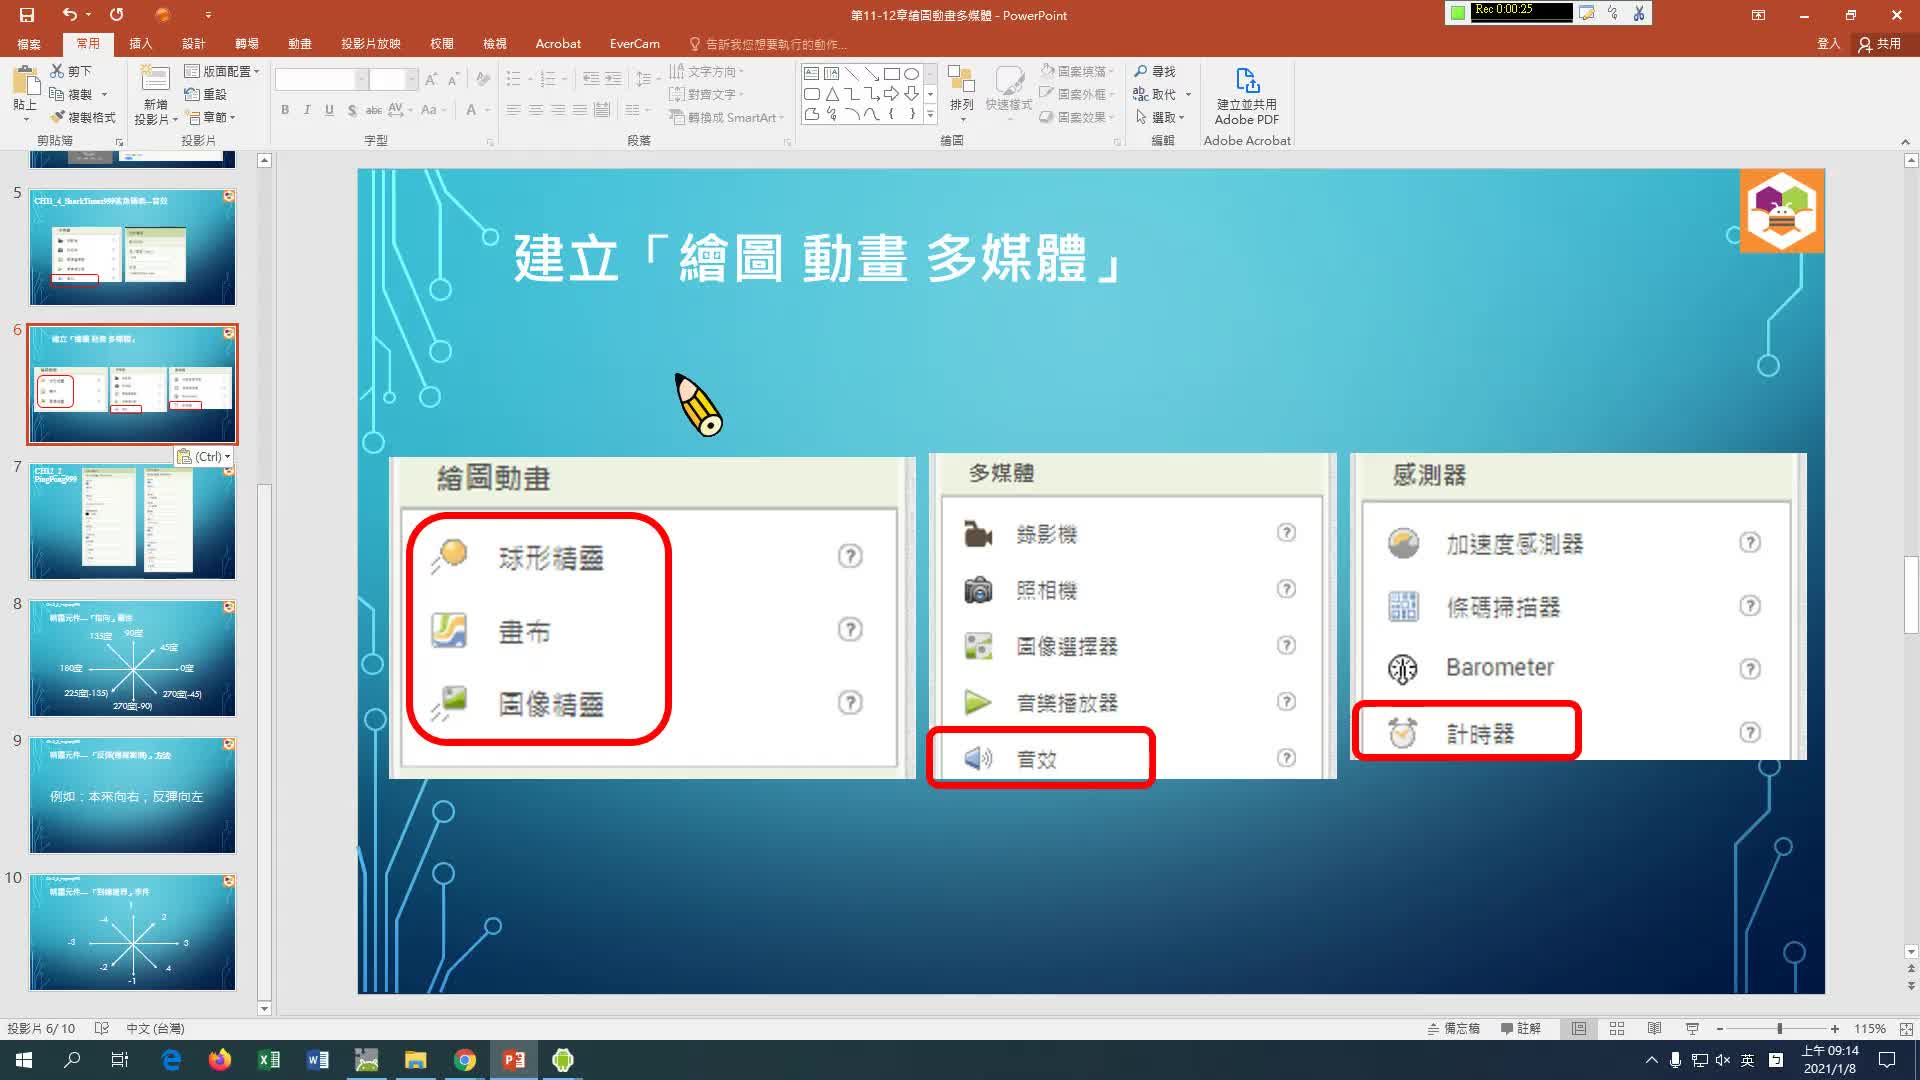Pick the triangle shape in gallery
Image resolution: width=1920 pixels, height=1080 pixels.
coord(831,94)
